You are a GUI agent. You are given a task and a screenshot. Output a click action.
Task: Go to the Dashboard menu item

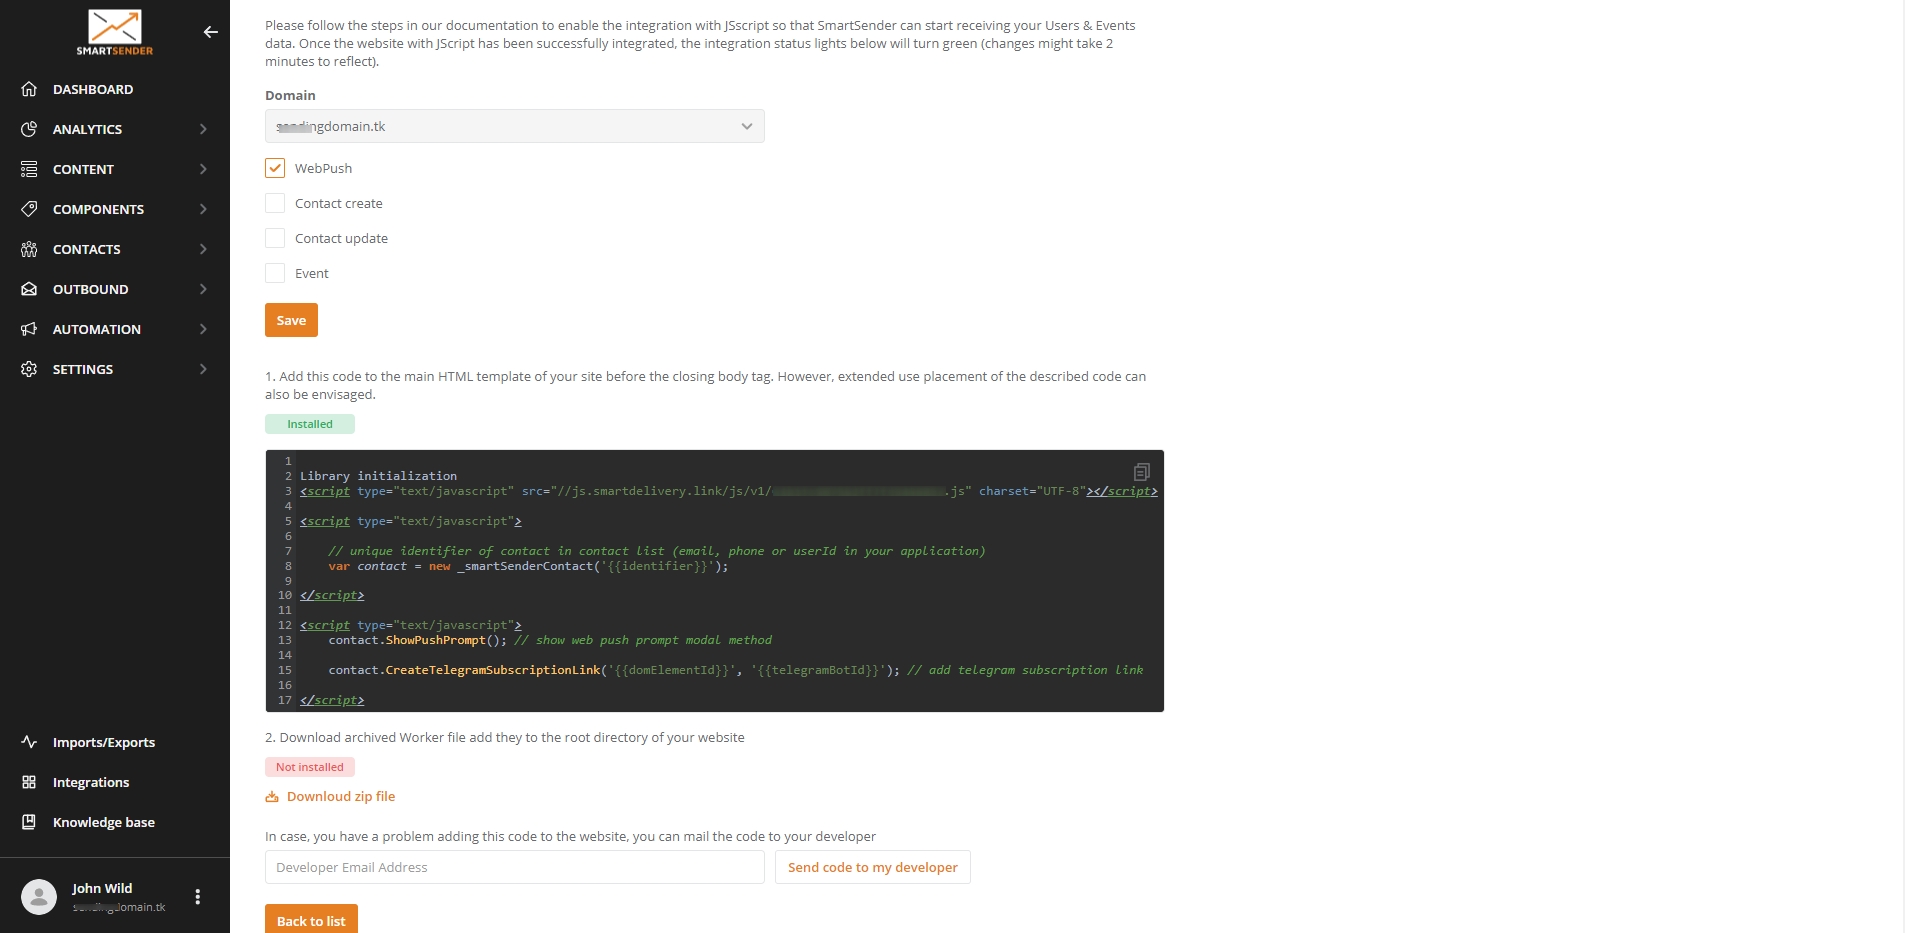[93, 89]
